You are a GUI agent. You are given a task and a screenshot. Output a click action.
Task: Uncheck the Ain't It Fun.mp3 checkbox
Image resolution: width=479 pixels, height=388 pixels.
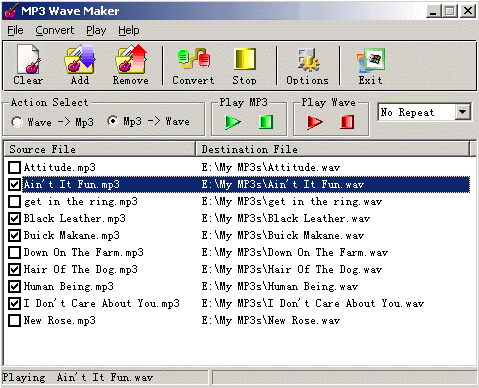[14, 184]
